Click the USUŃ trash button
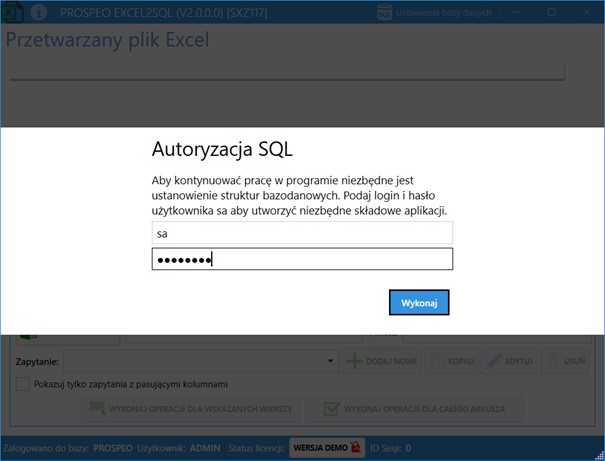 [x=565, y=361]
